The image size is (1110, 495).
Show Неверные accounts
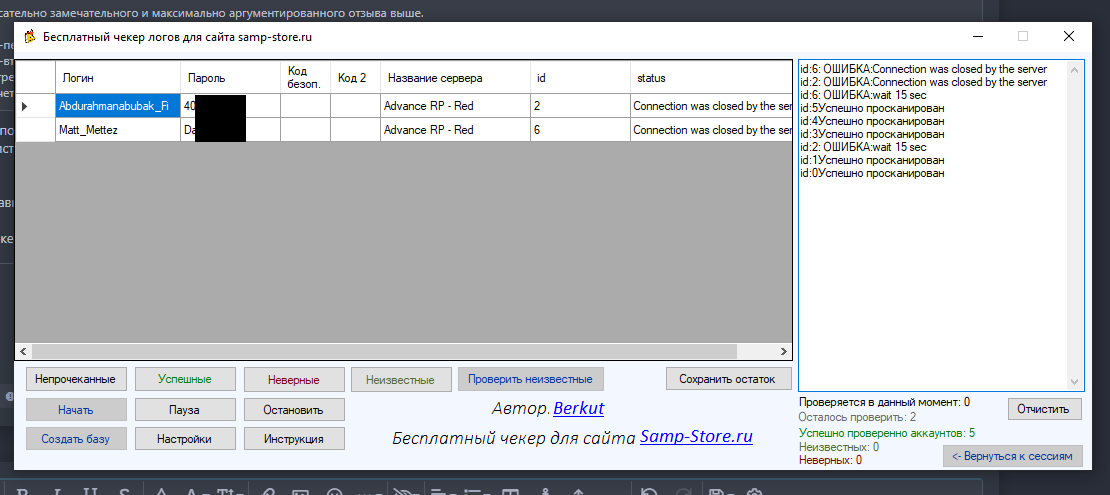(294, 380)
